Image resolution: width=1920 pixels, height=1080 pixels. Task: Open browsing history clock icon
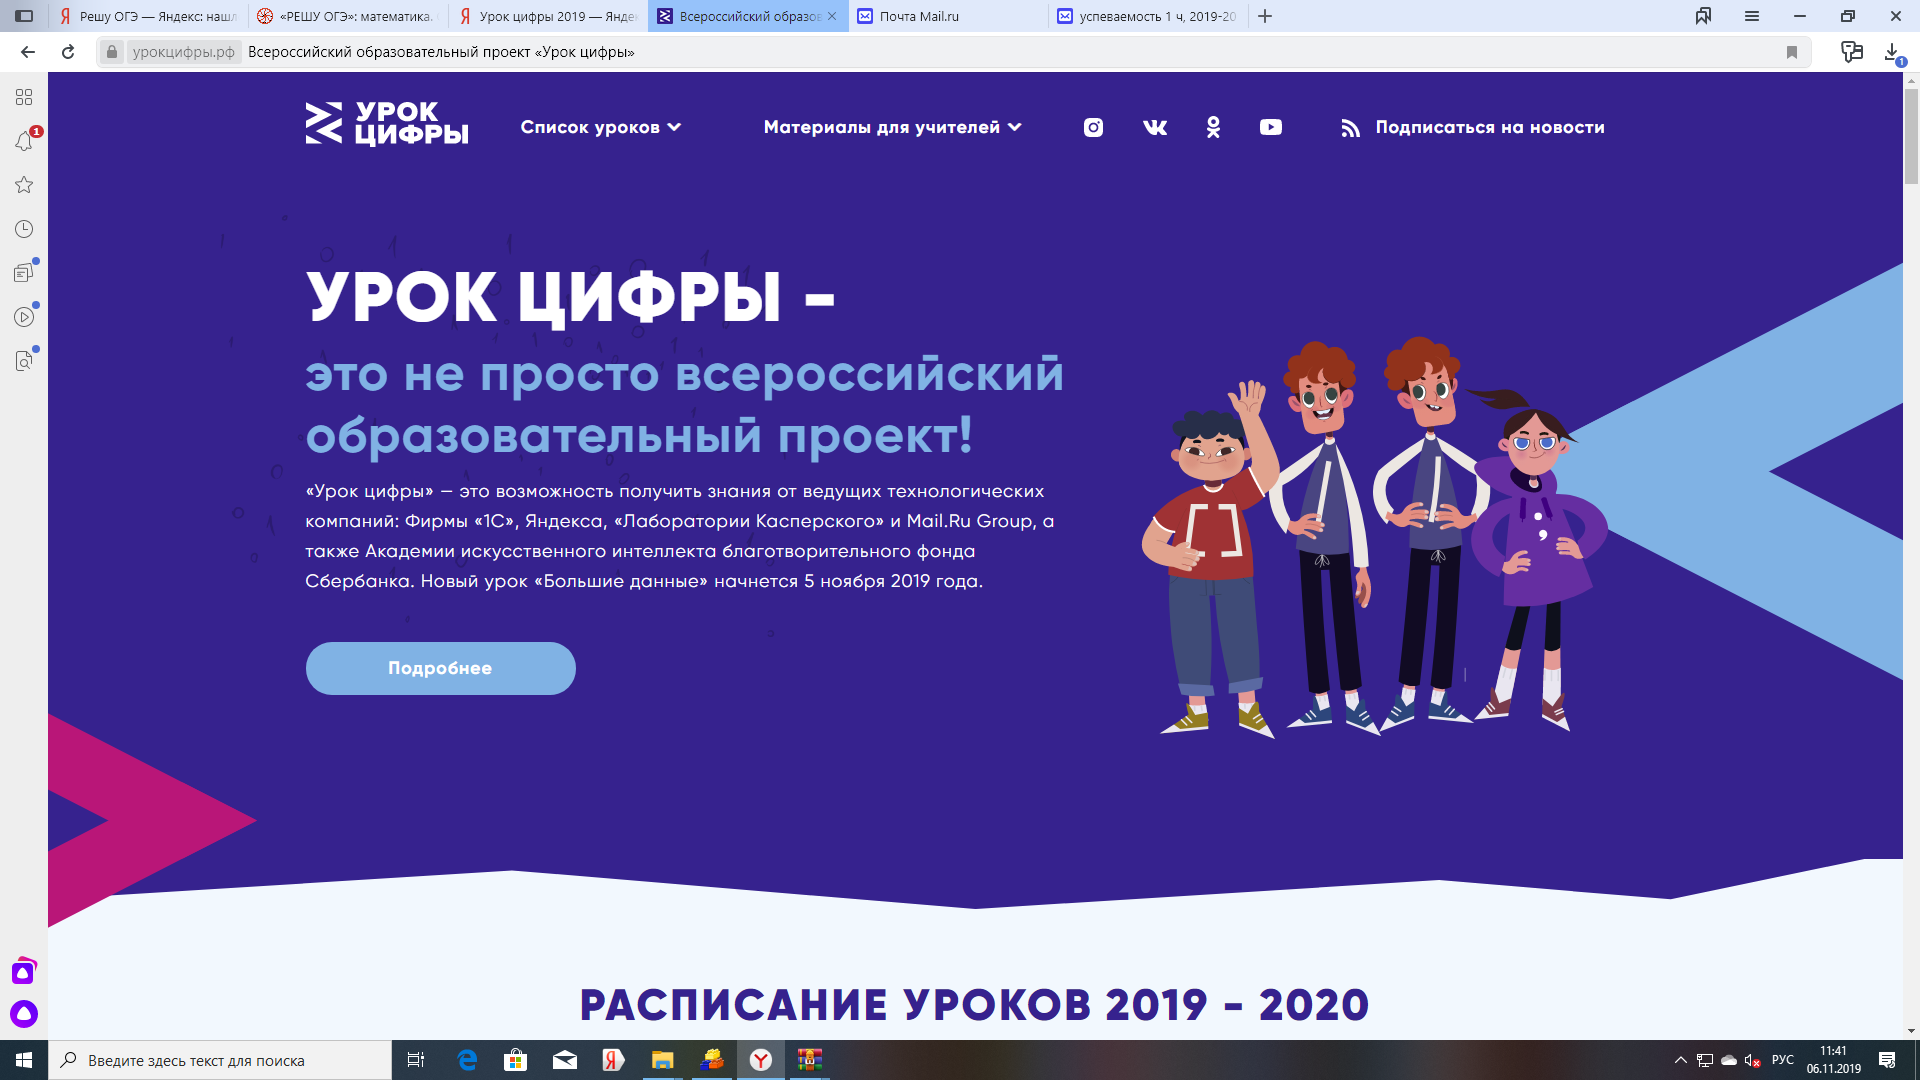coord(24,229)
